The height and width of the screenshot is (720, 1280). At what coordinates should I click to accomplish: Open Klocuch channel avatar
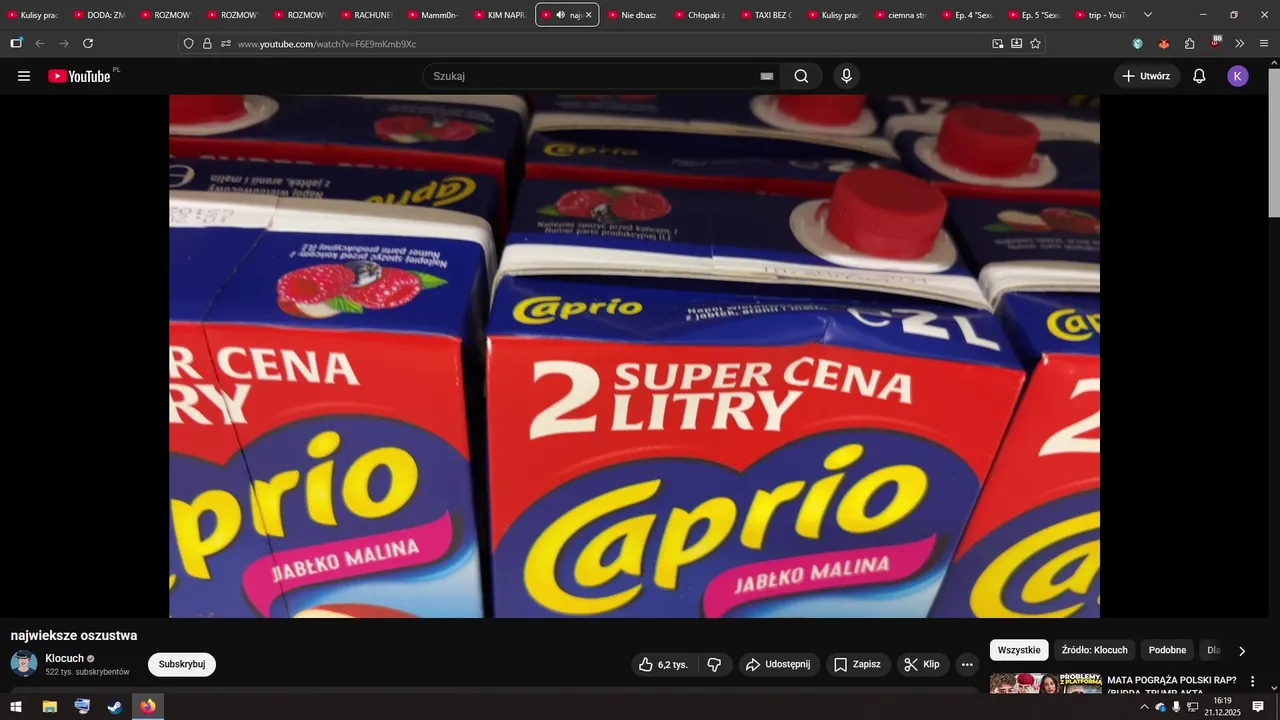[24, 663]
